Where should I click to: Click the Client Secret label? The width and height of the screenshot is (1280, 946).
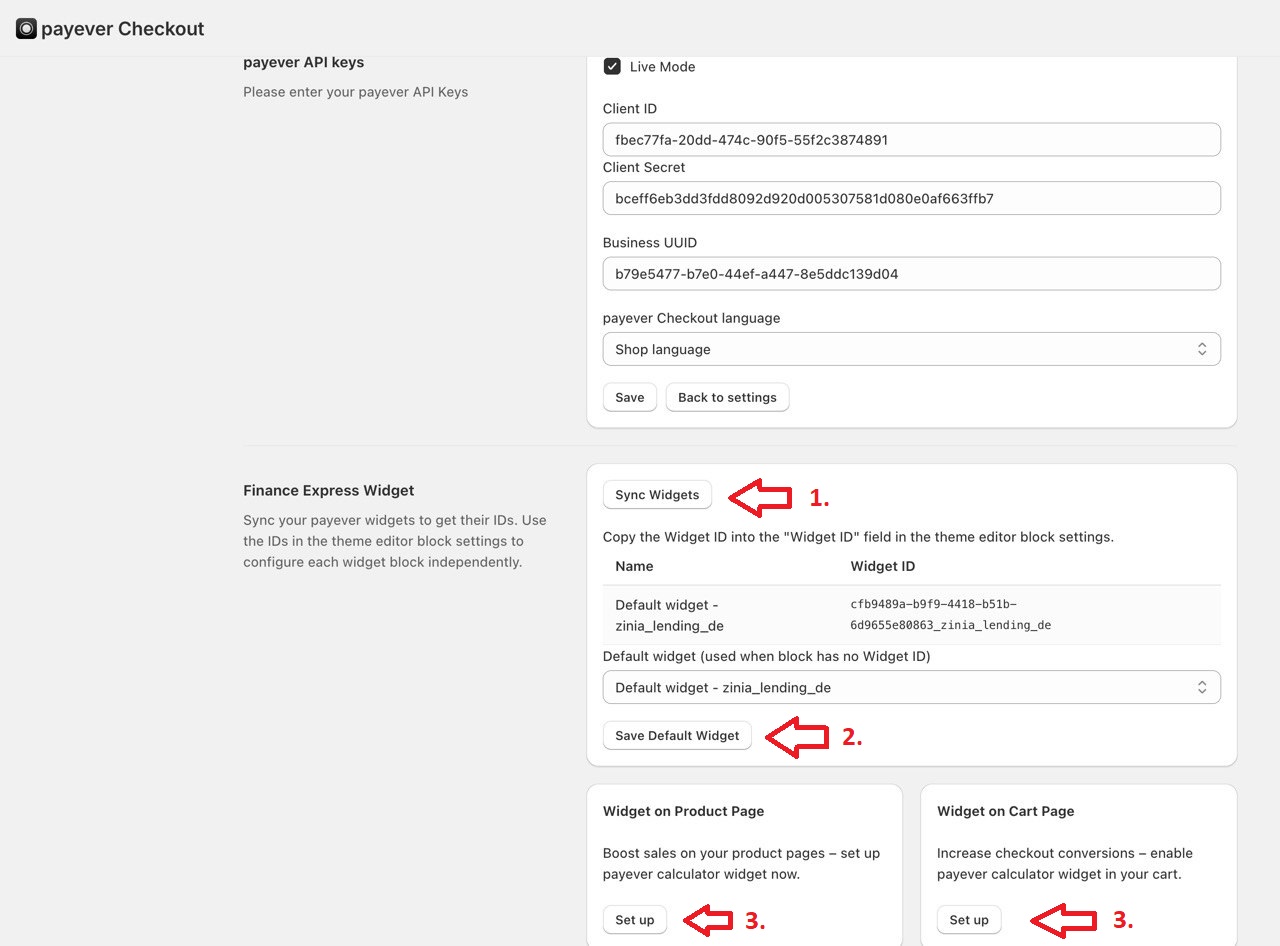pyautogui.click(x=644, y=167)
